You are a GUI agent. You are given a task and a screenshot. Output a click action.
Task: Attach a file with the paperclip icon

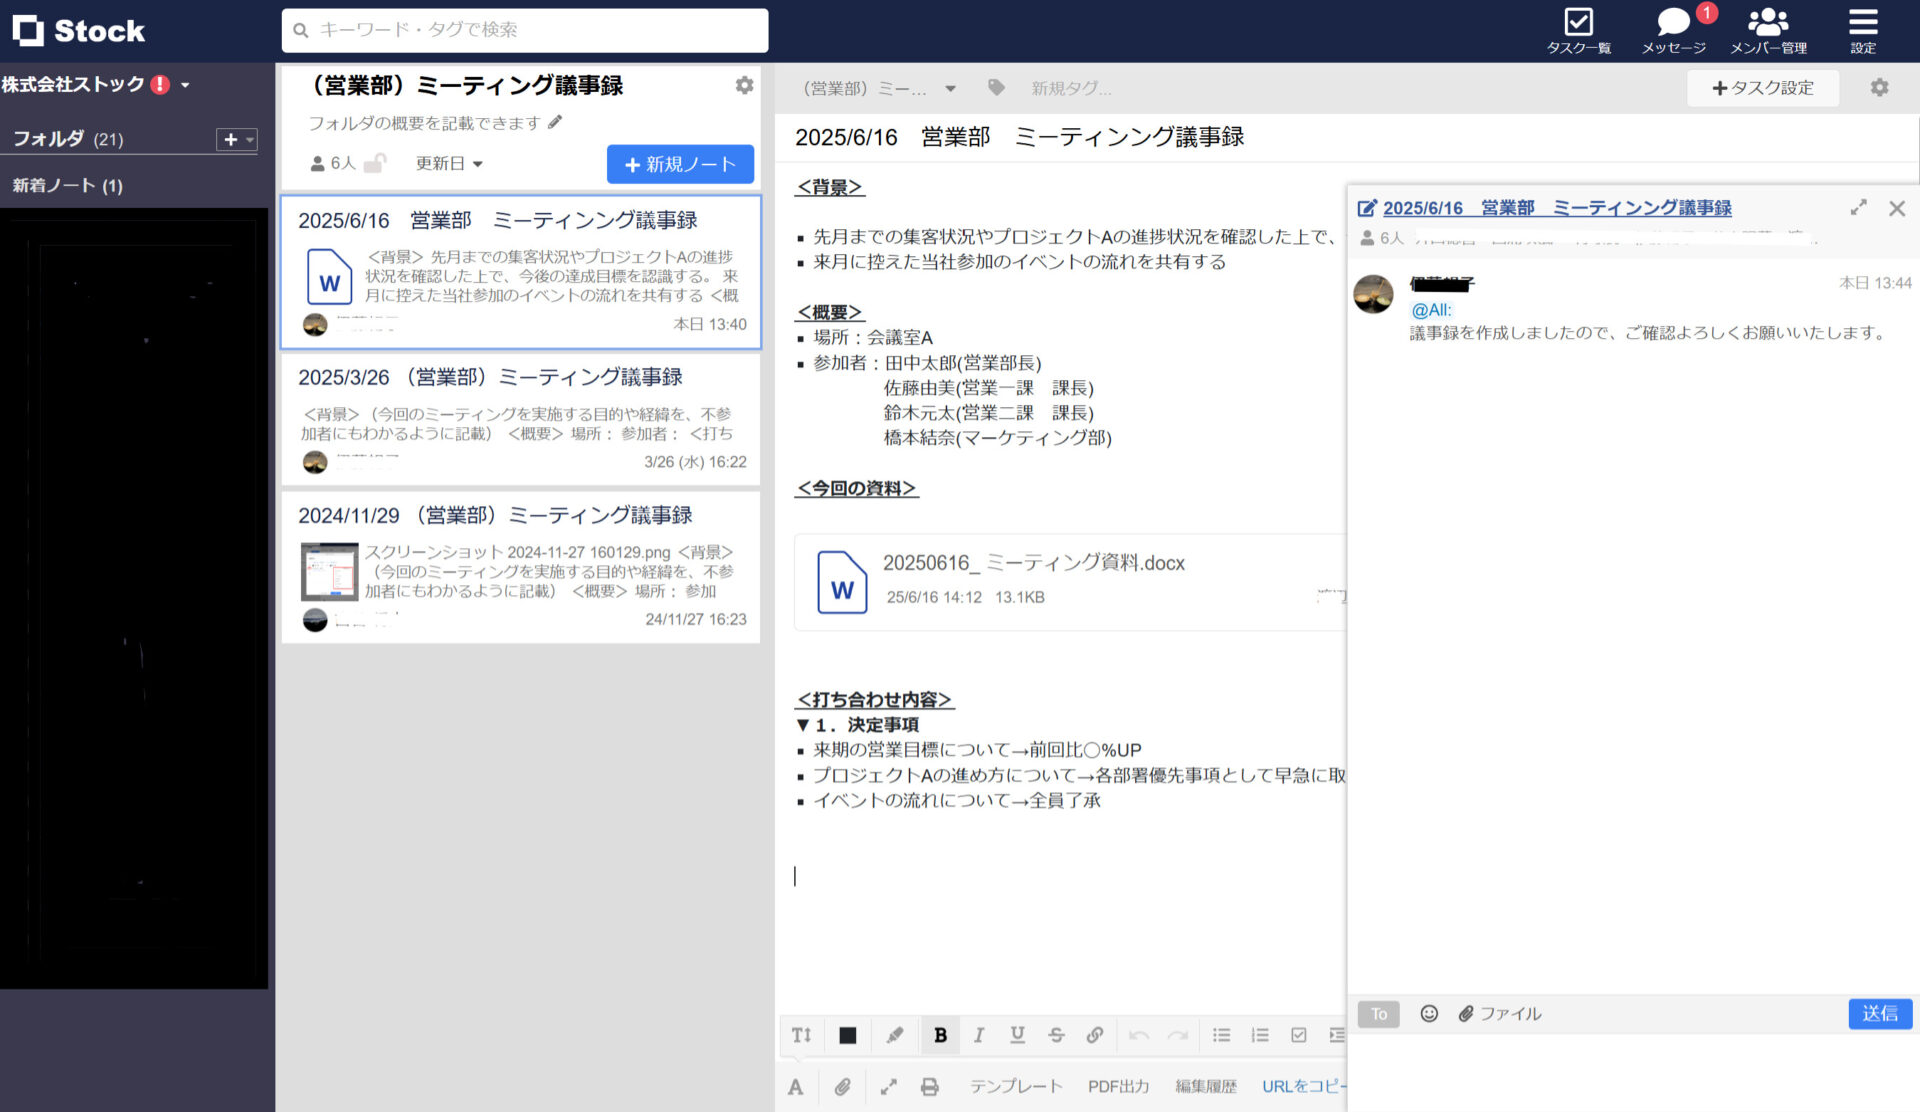tap(843, 1087)
